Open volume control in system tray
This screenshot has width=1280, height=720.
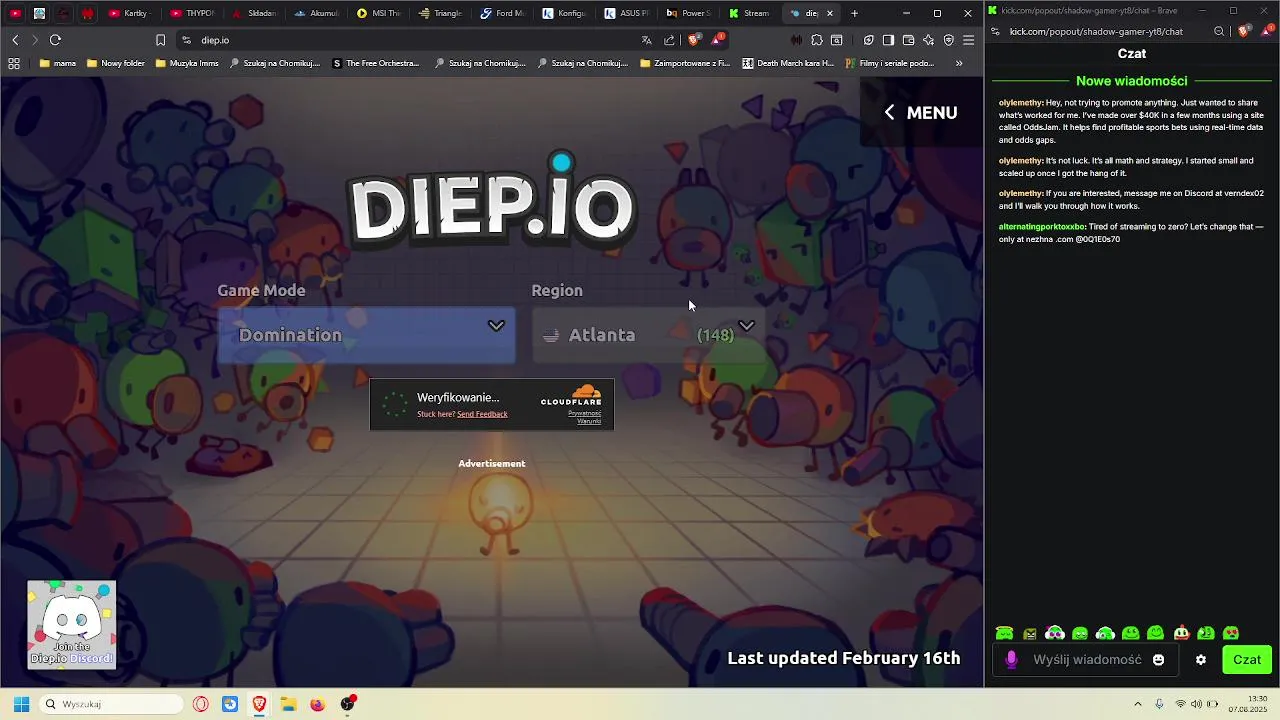point(1196,704)
